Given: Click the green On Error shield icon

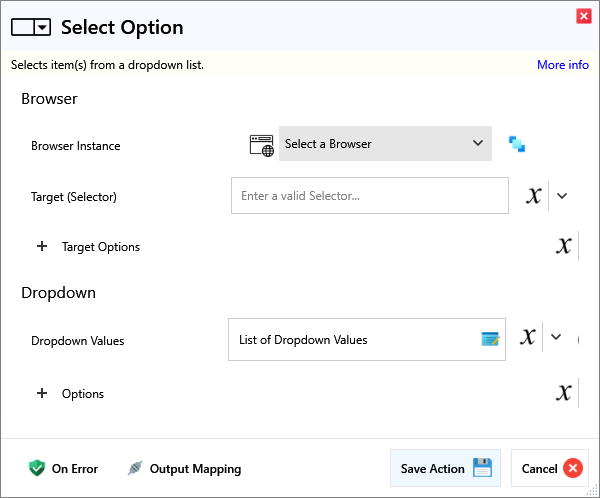Looking at the screenshot, I should [x=37, y=468].
